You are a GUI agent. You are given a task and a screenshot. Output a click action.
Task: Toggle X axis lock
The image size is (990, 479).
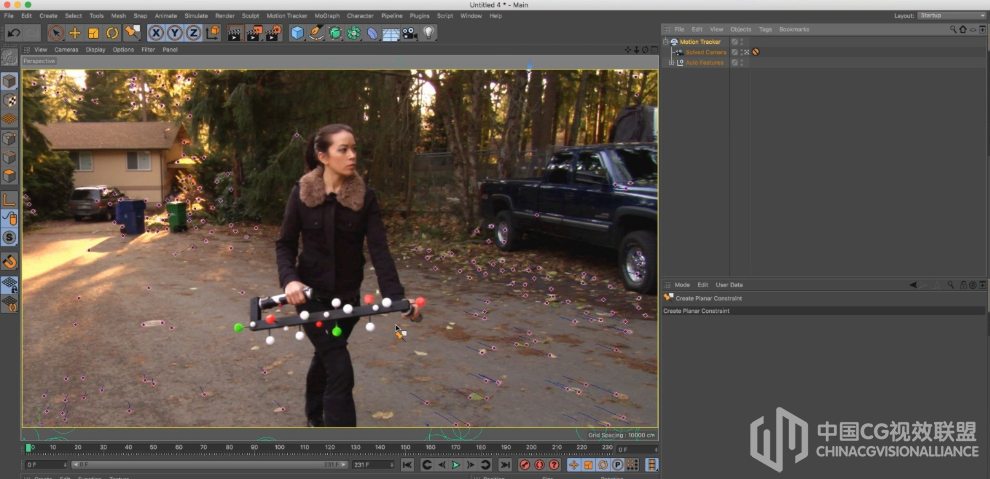tap(156, 33)
